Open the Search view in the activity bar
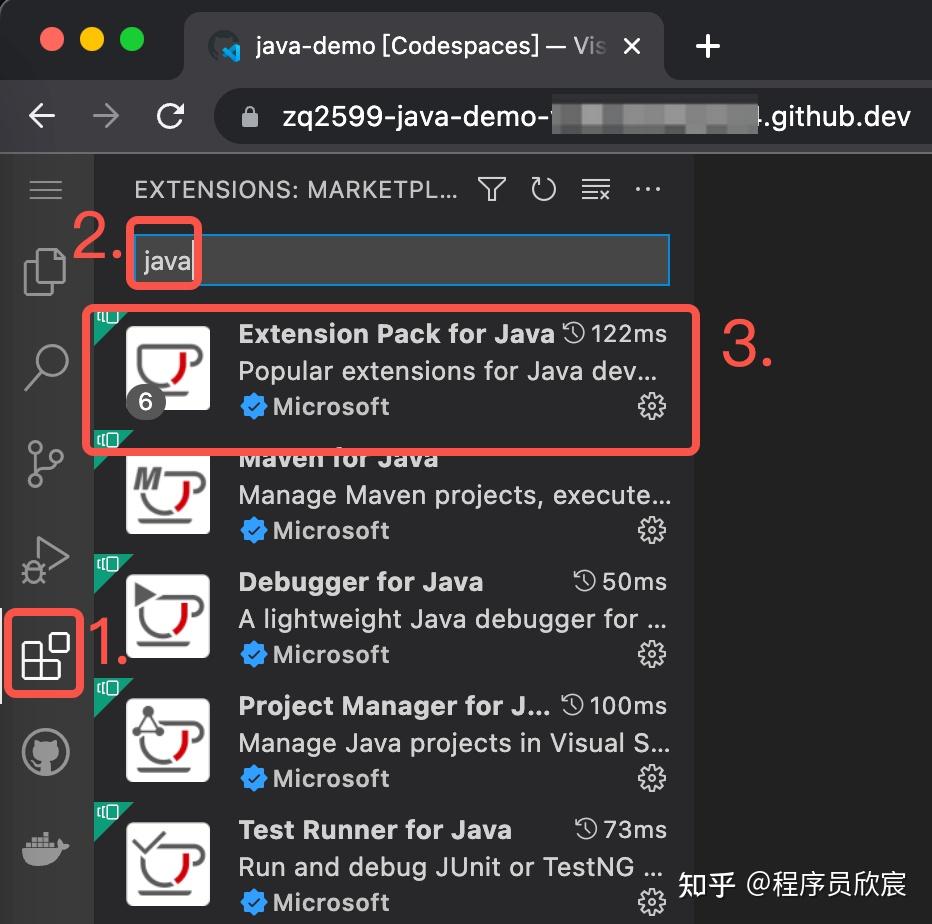This screenshot has width=932, height=924. pyautogui.click(x=46, y=367)
